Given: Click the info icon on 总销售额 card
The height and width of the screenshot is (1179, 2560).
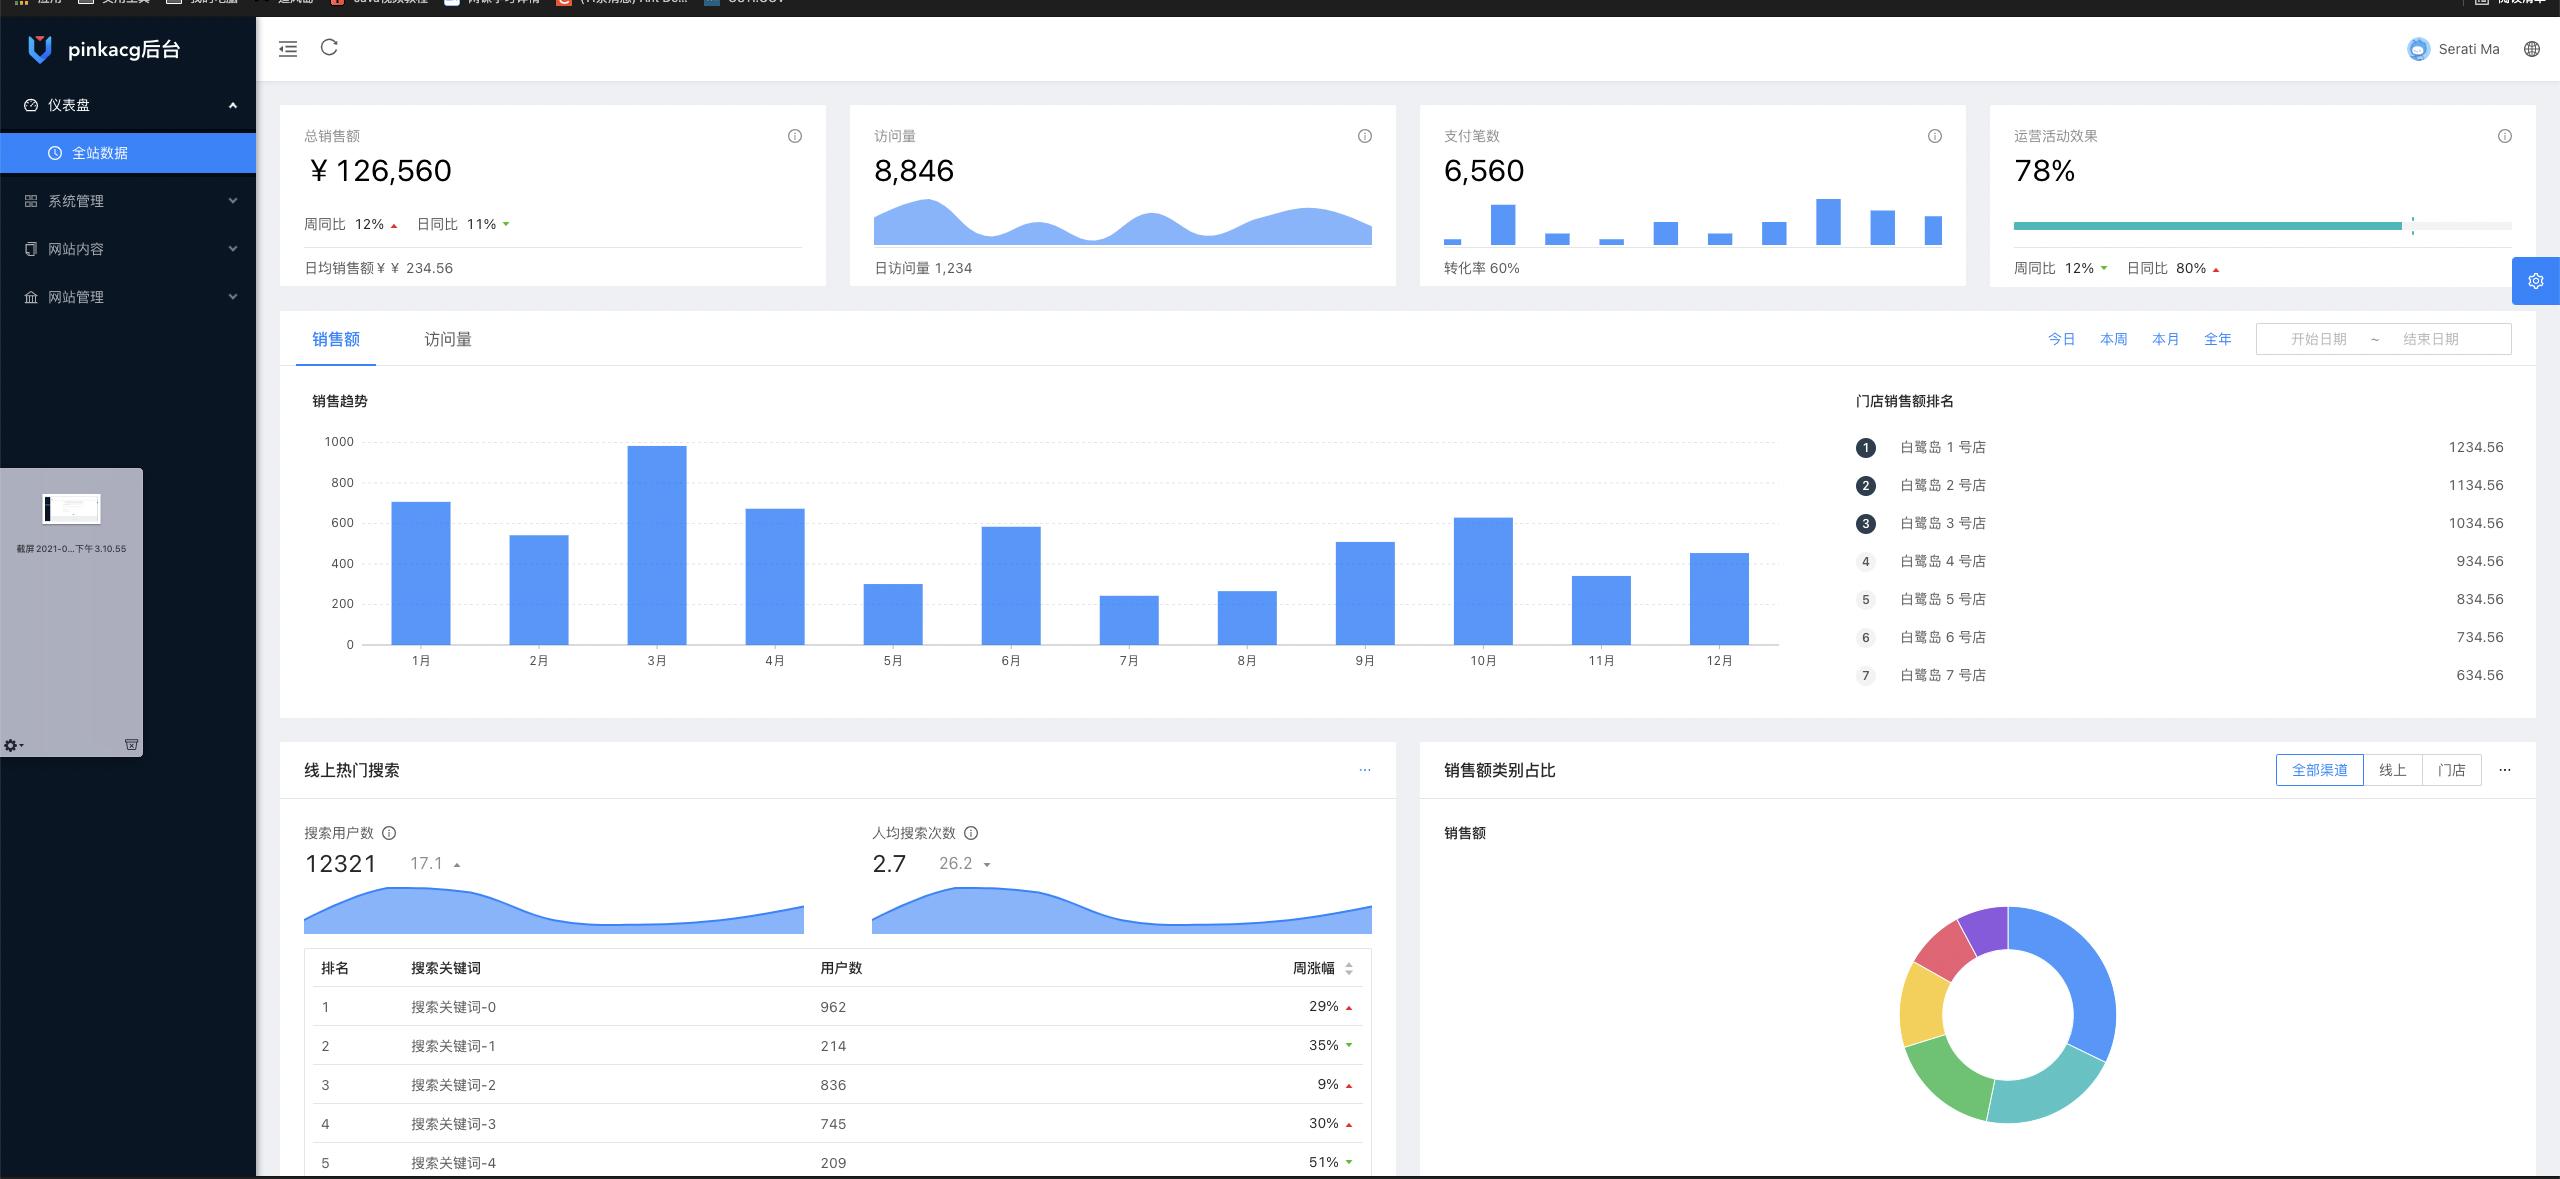Looking at the screenshot, I should (794, 136).
